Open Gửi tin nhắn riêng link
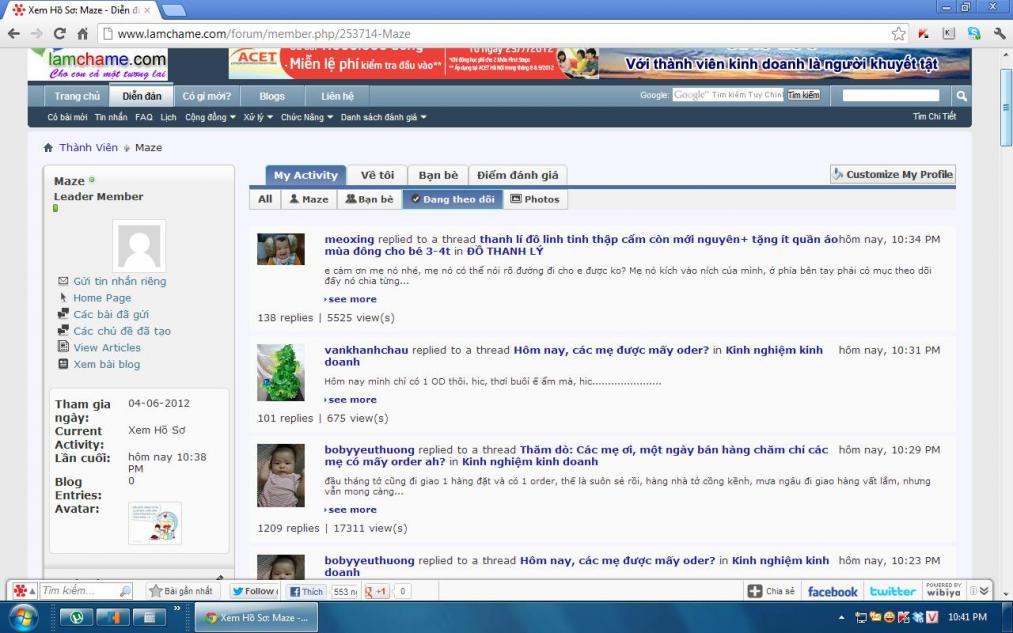Screen dimensions: 1013x633 (x=119, y=281)
